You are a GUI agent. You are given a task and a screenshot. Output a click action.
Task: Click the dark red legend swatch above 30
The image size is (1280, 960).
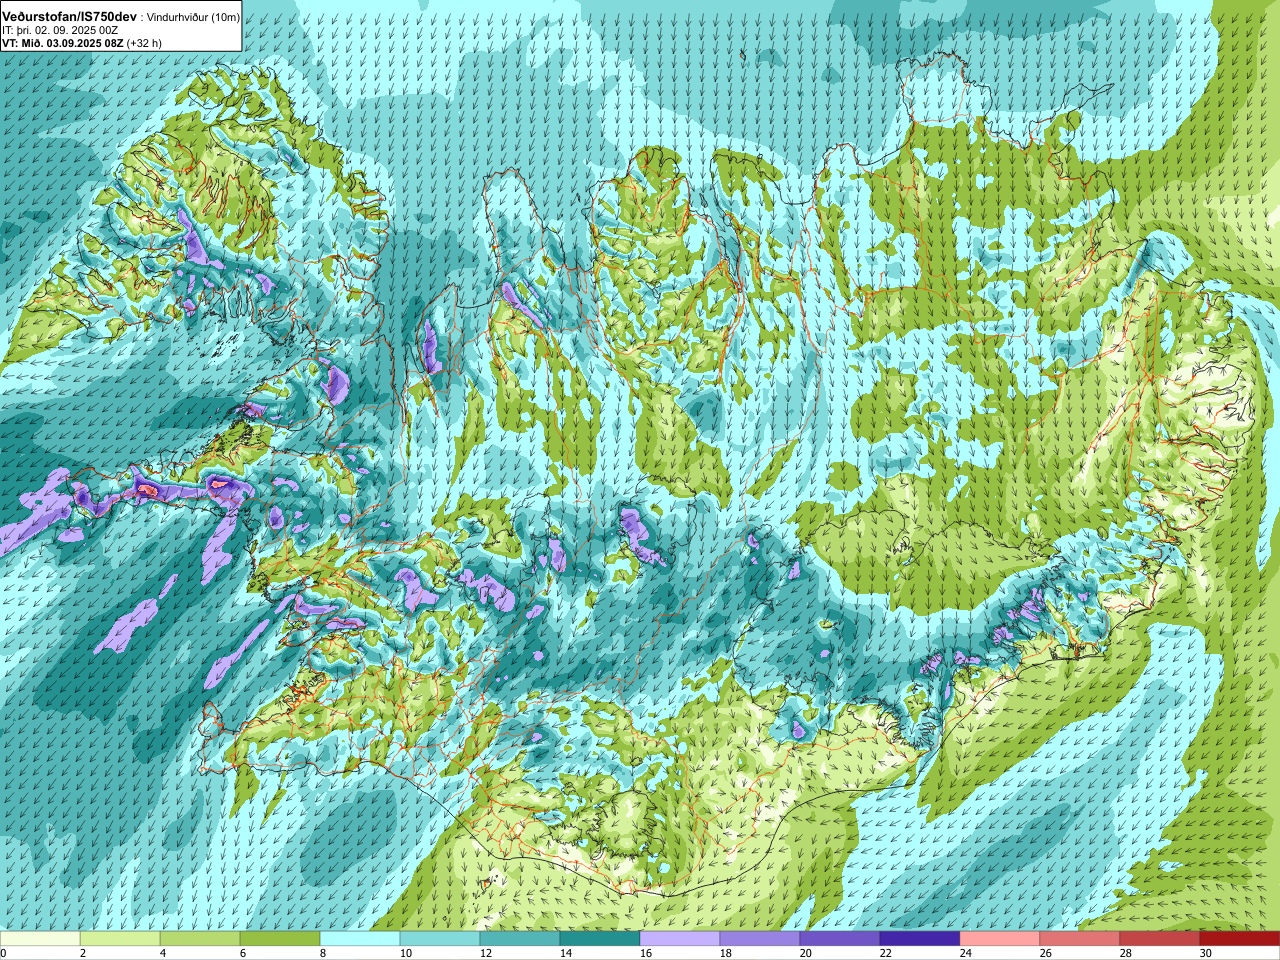pos(1240,939)
